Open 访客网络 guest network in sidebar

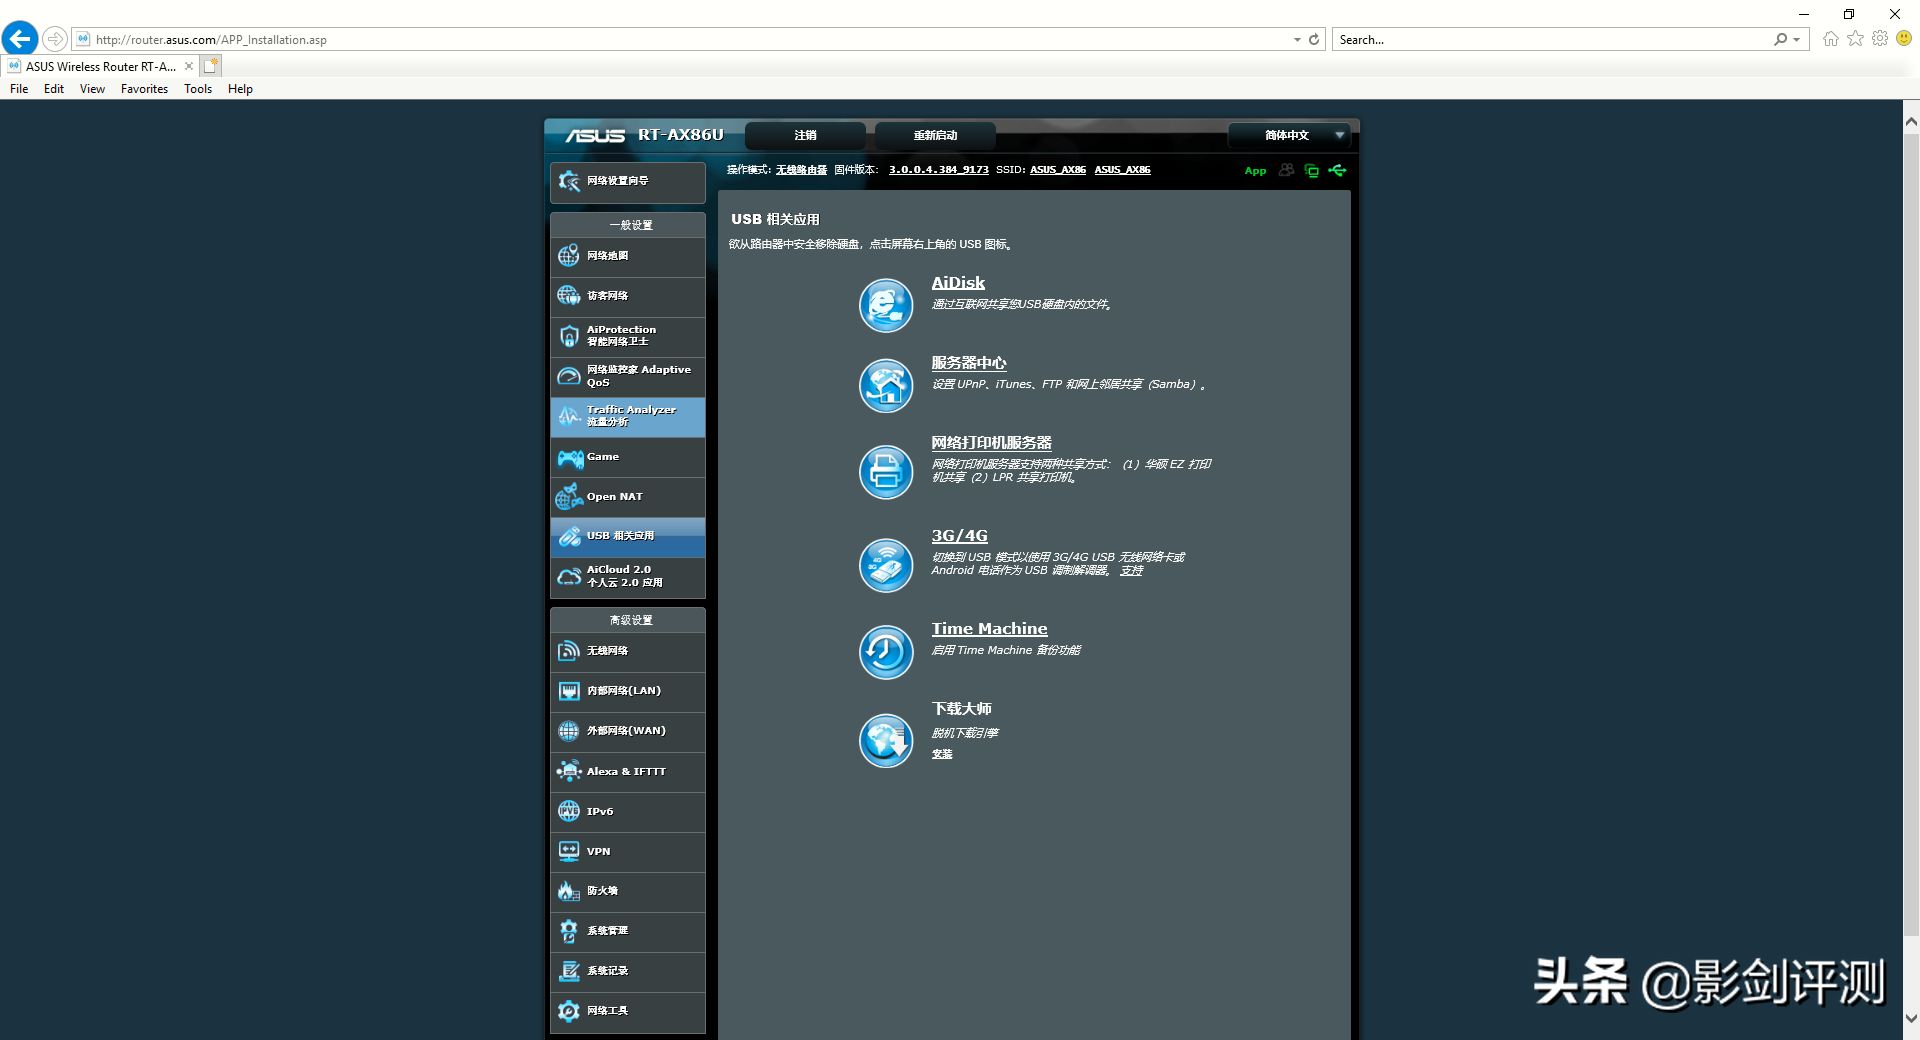click(x=628, y=296)
